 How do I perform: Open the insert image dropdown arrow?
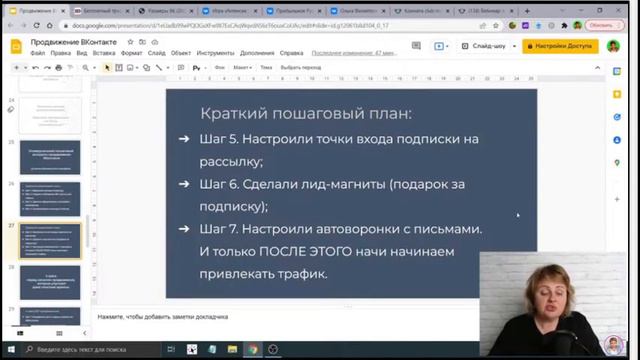pos(137,67)
